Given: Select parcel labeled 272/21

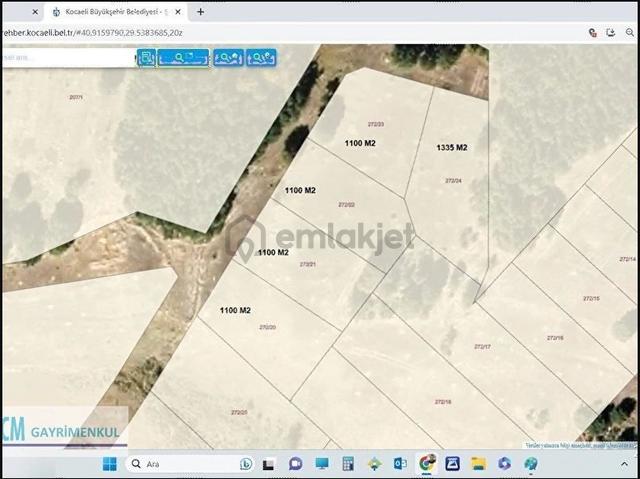Looking at the screenshot, I should (308, 264).
